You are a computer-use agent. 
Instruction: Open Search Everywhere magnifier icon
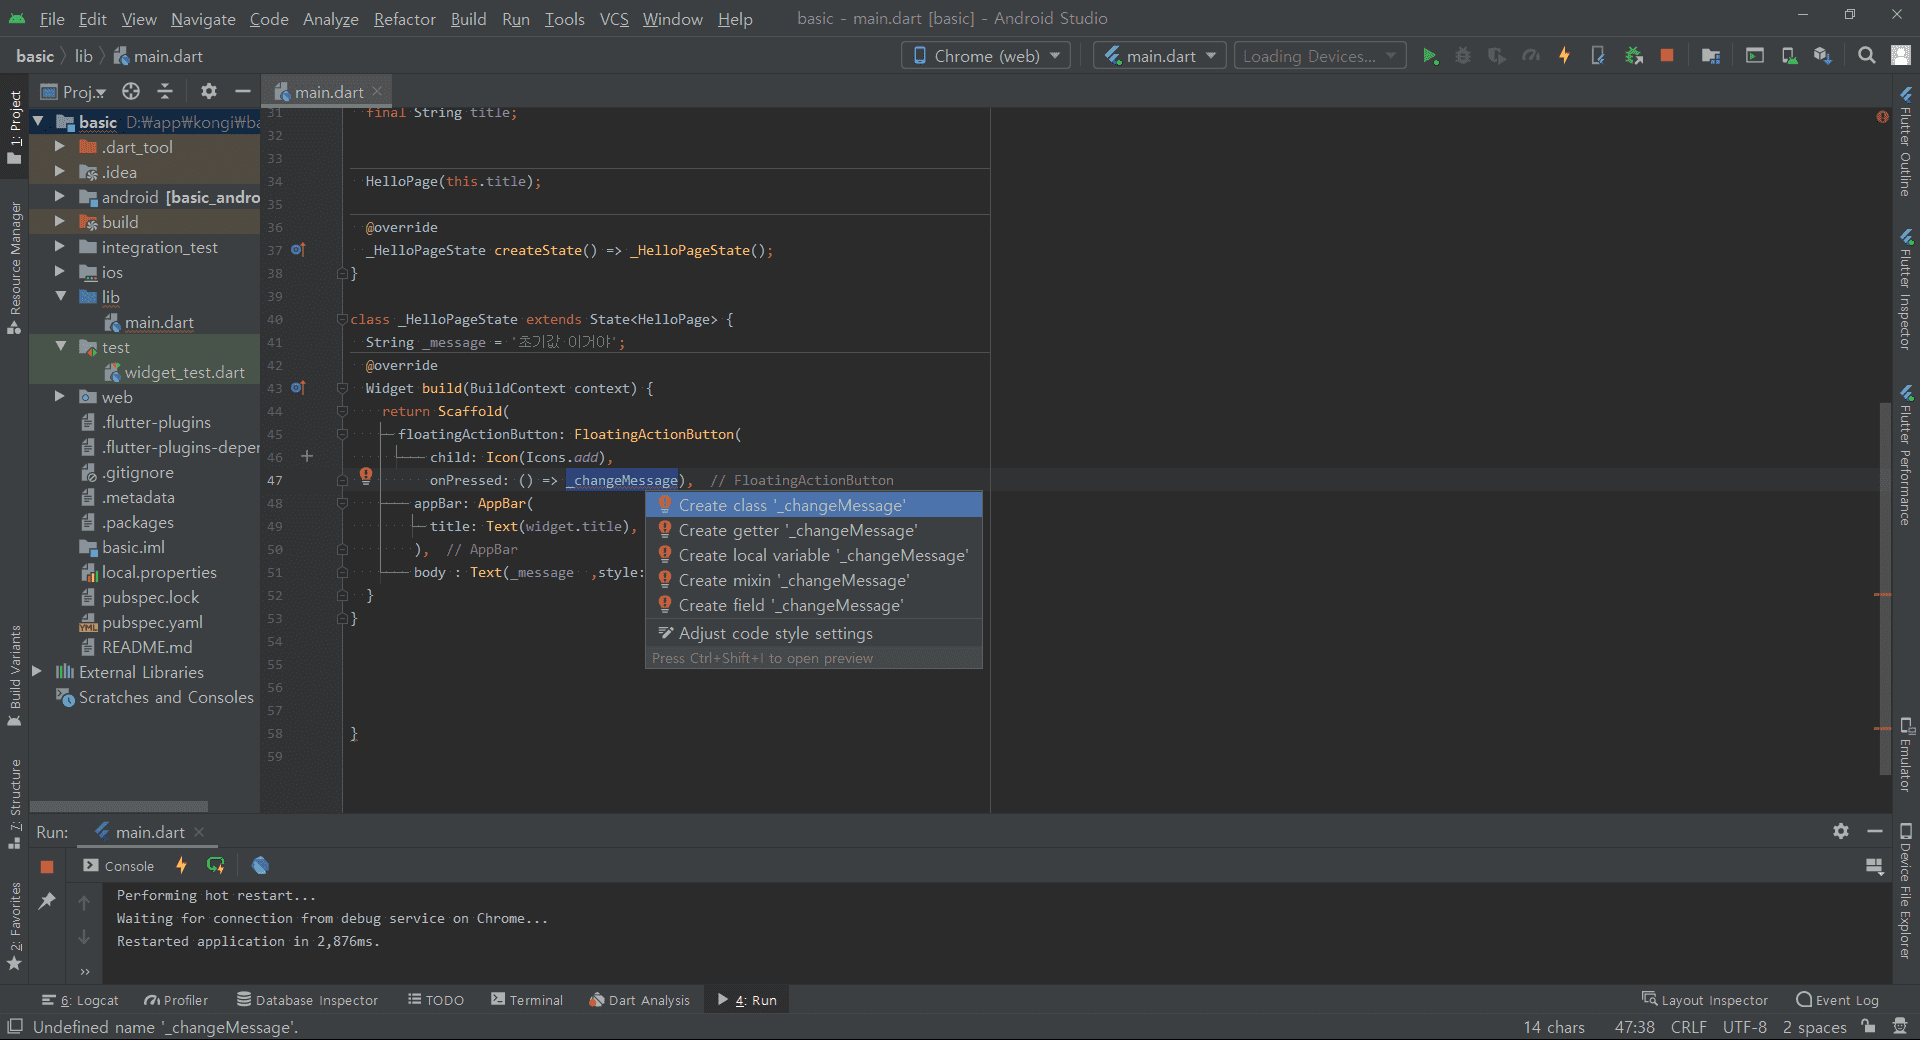pos(1866,56)
